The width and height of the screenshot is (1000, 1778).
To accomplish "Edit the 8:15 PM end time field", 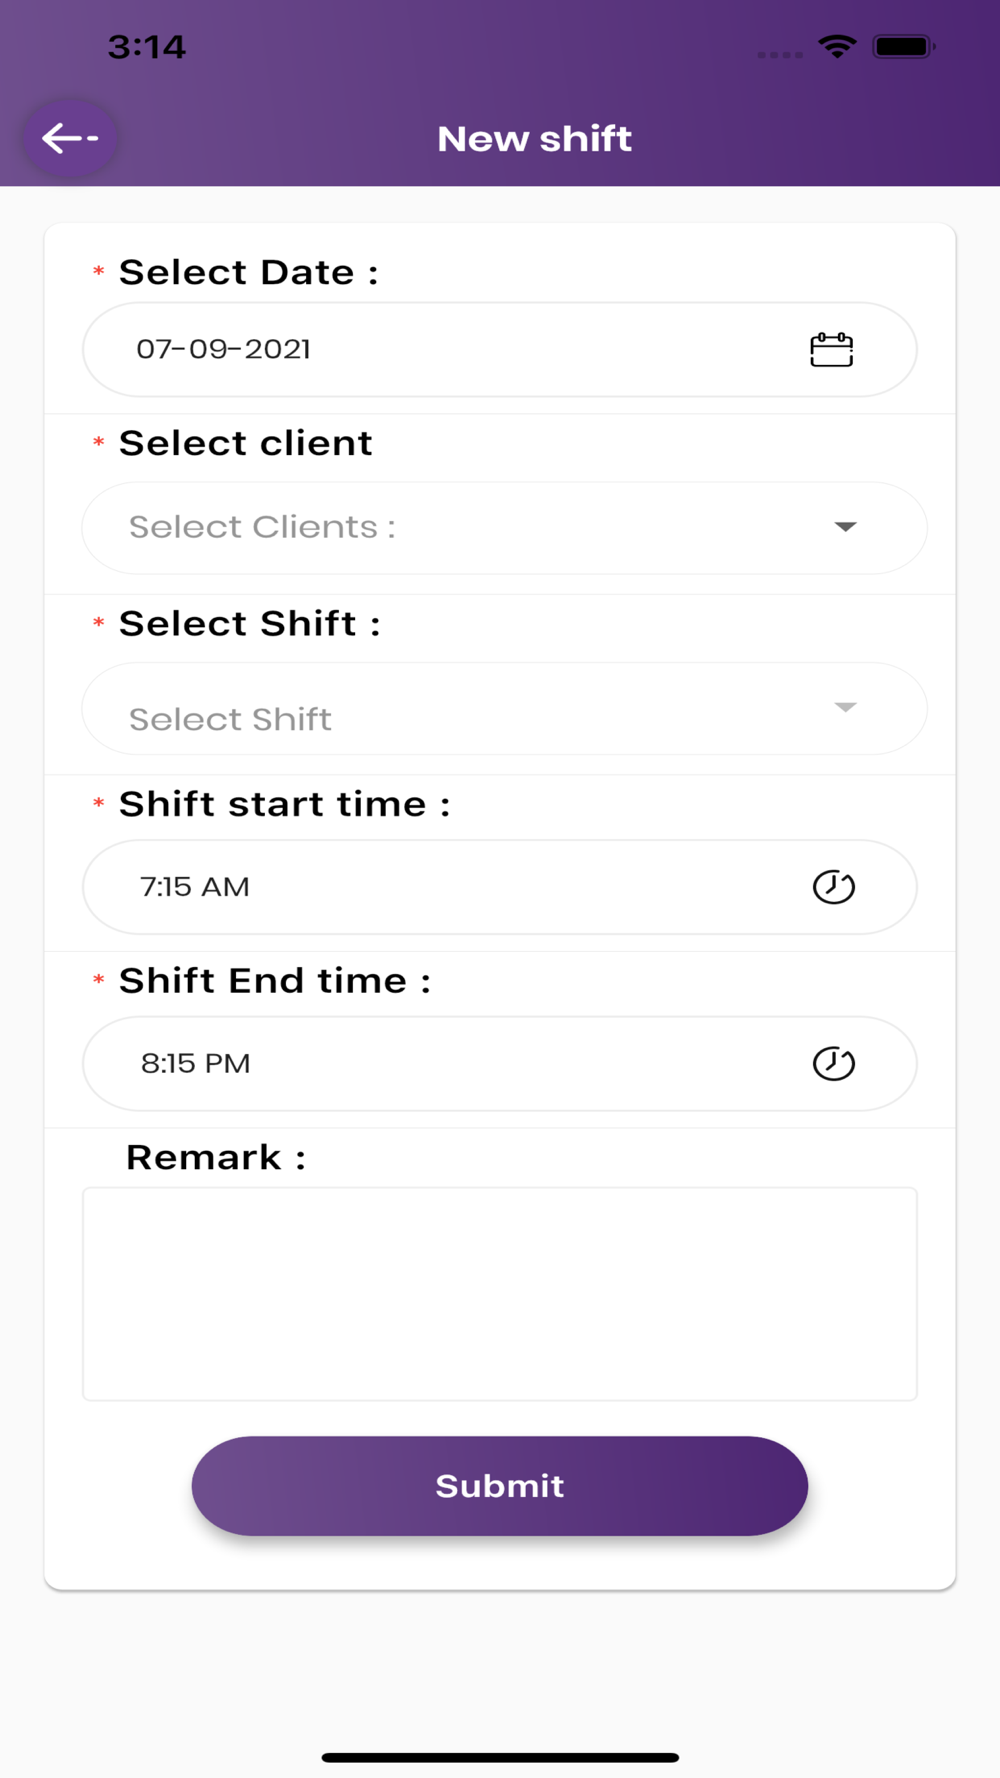I will (500, 1064).
